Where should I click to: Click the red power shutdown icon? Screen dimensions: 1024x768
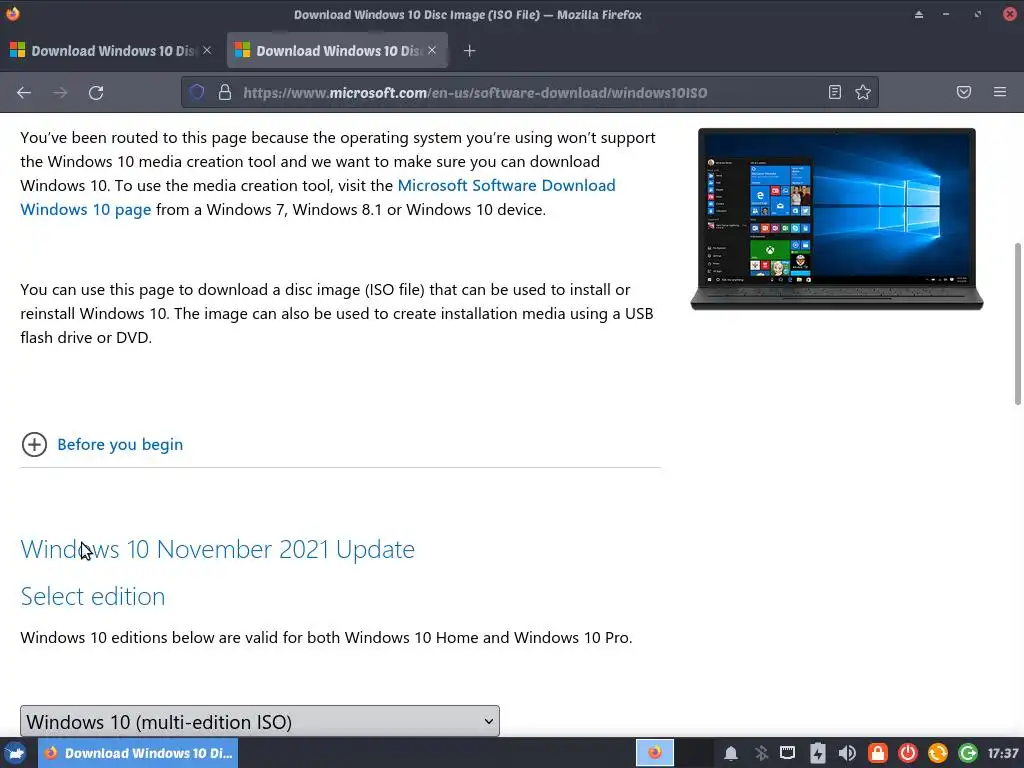908,753
